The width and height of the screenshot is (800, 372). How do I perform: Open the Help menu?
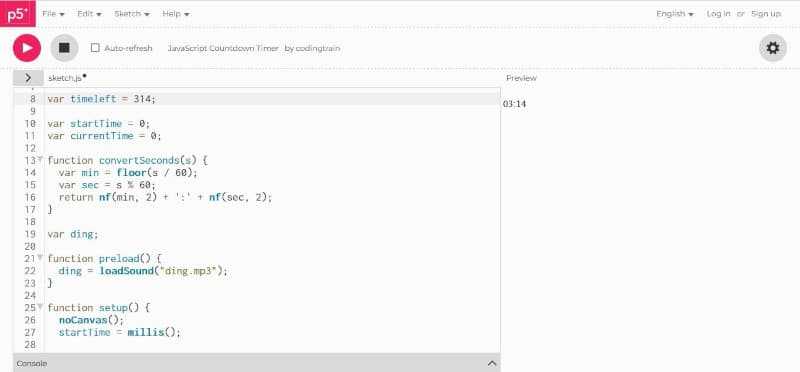(176, 14)
